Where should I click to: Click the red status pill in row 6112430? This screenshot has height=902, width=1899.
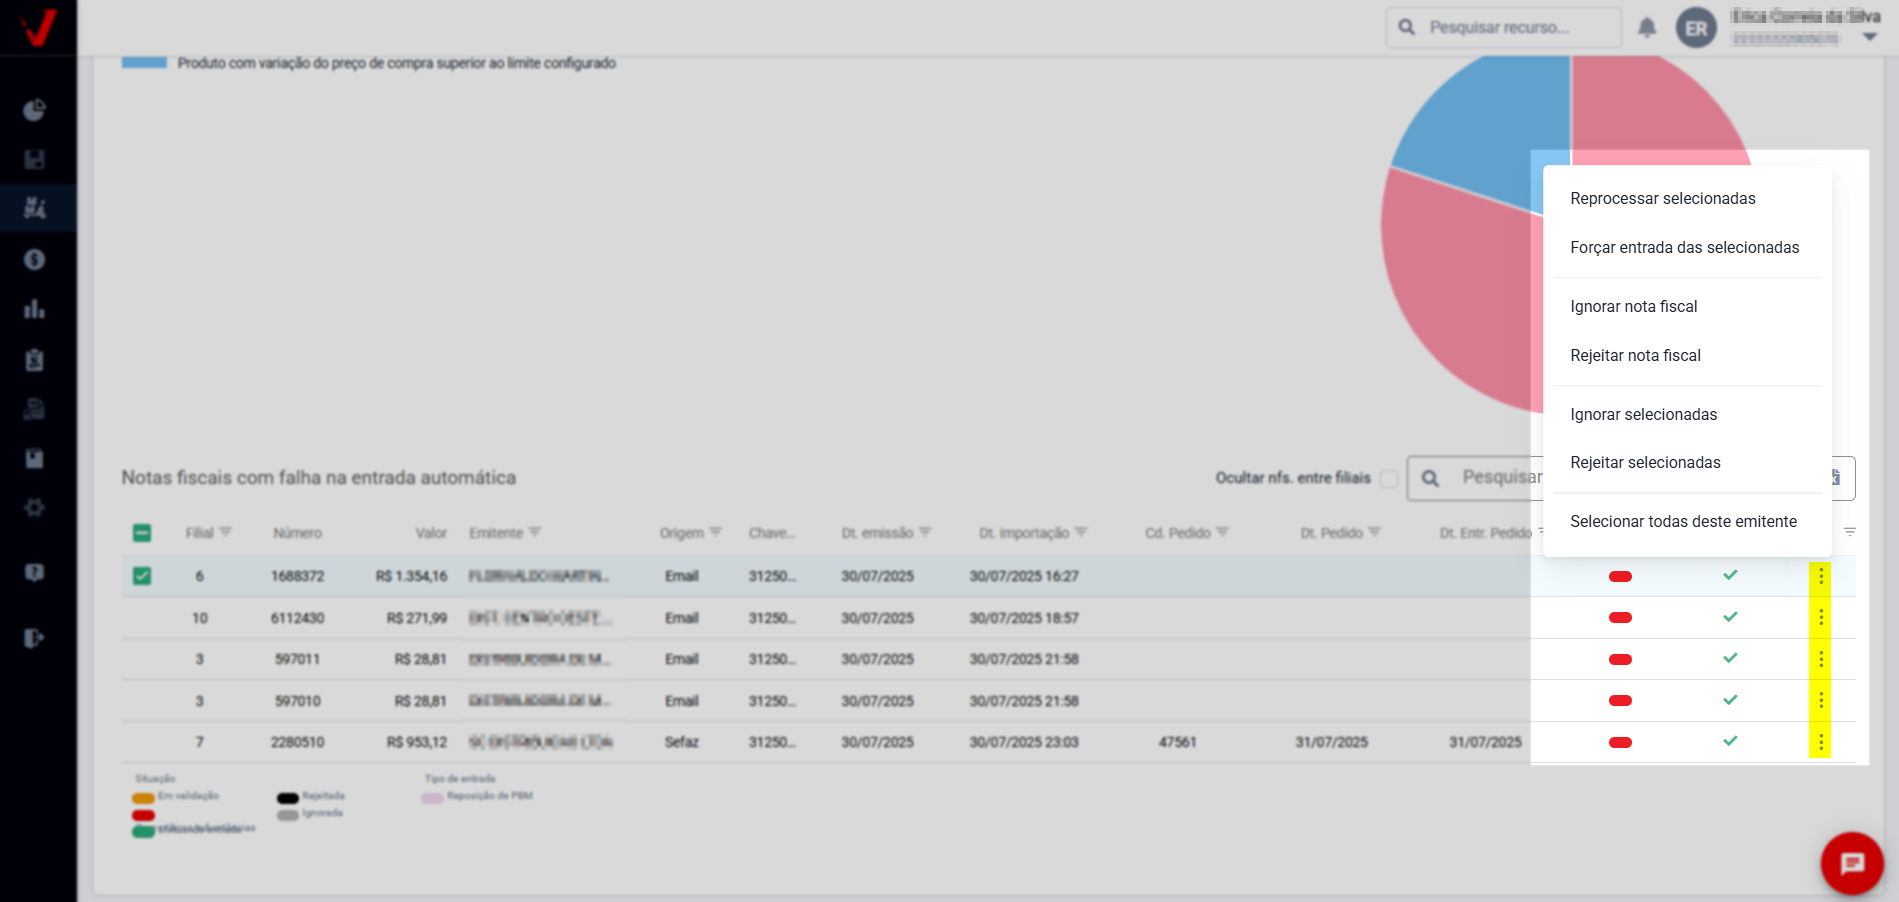[1620, 618]
